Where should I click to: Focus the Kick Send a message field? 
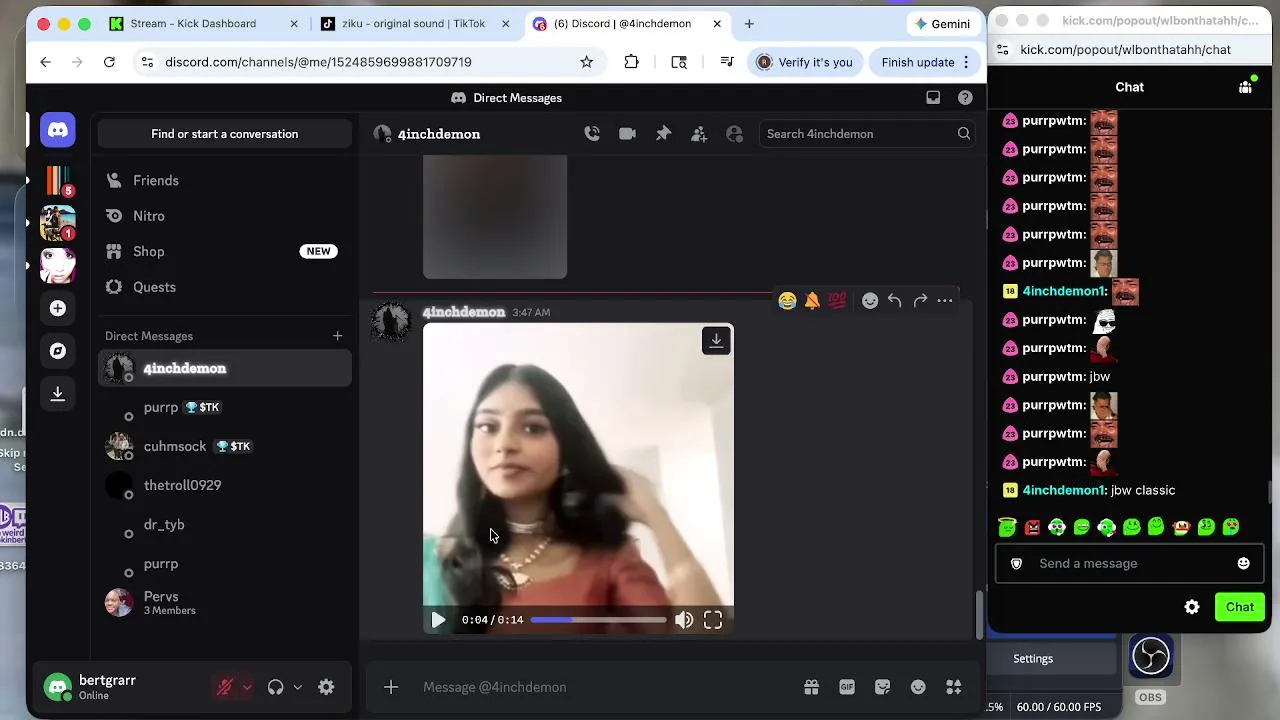point(1130,564)
